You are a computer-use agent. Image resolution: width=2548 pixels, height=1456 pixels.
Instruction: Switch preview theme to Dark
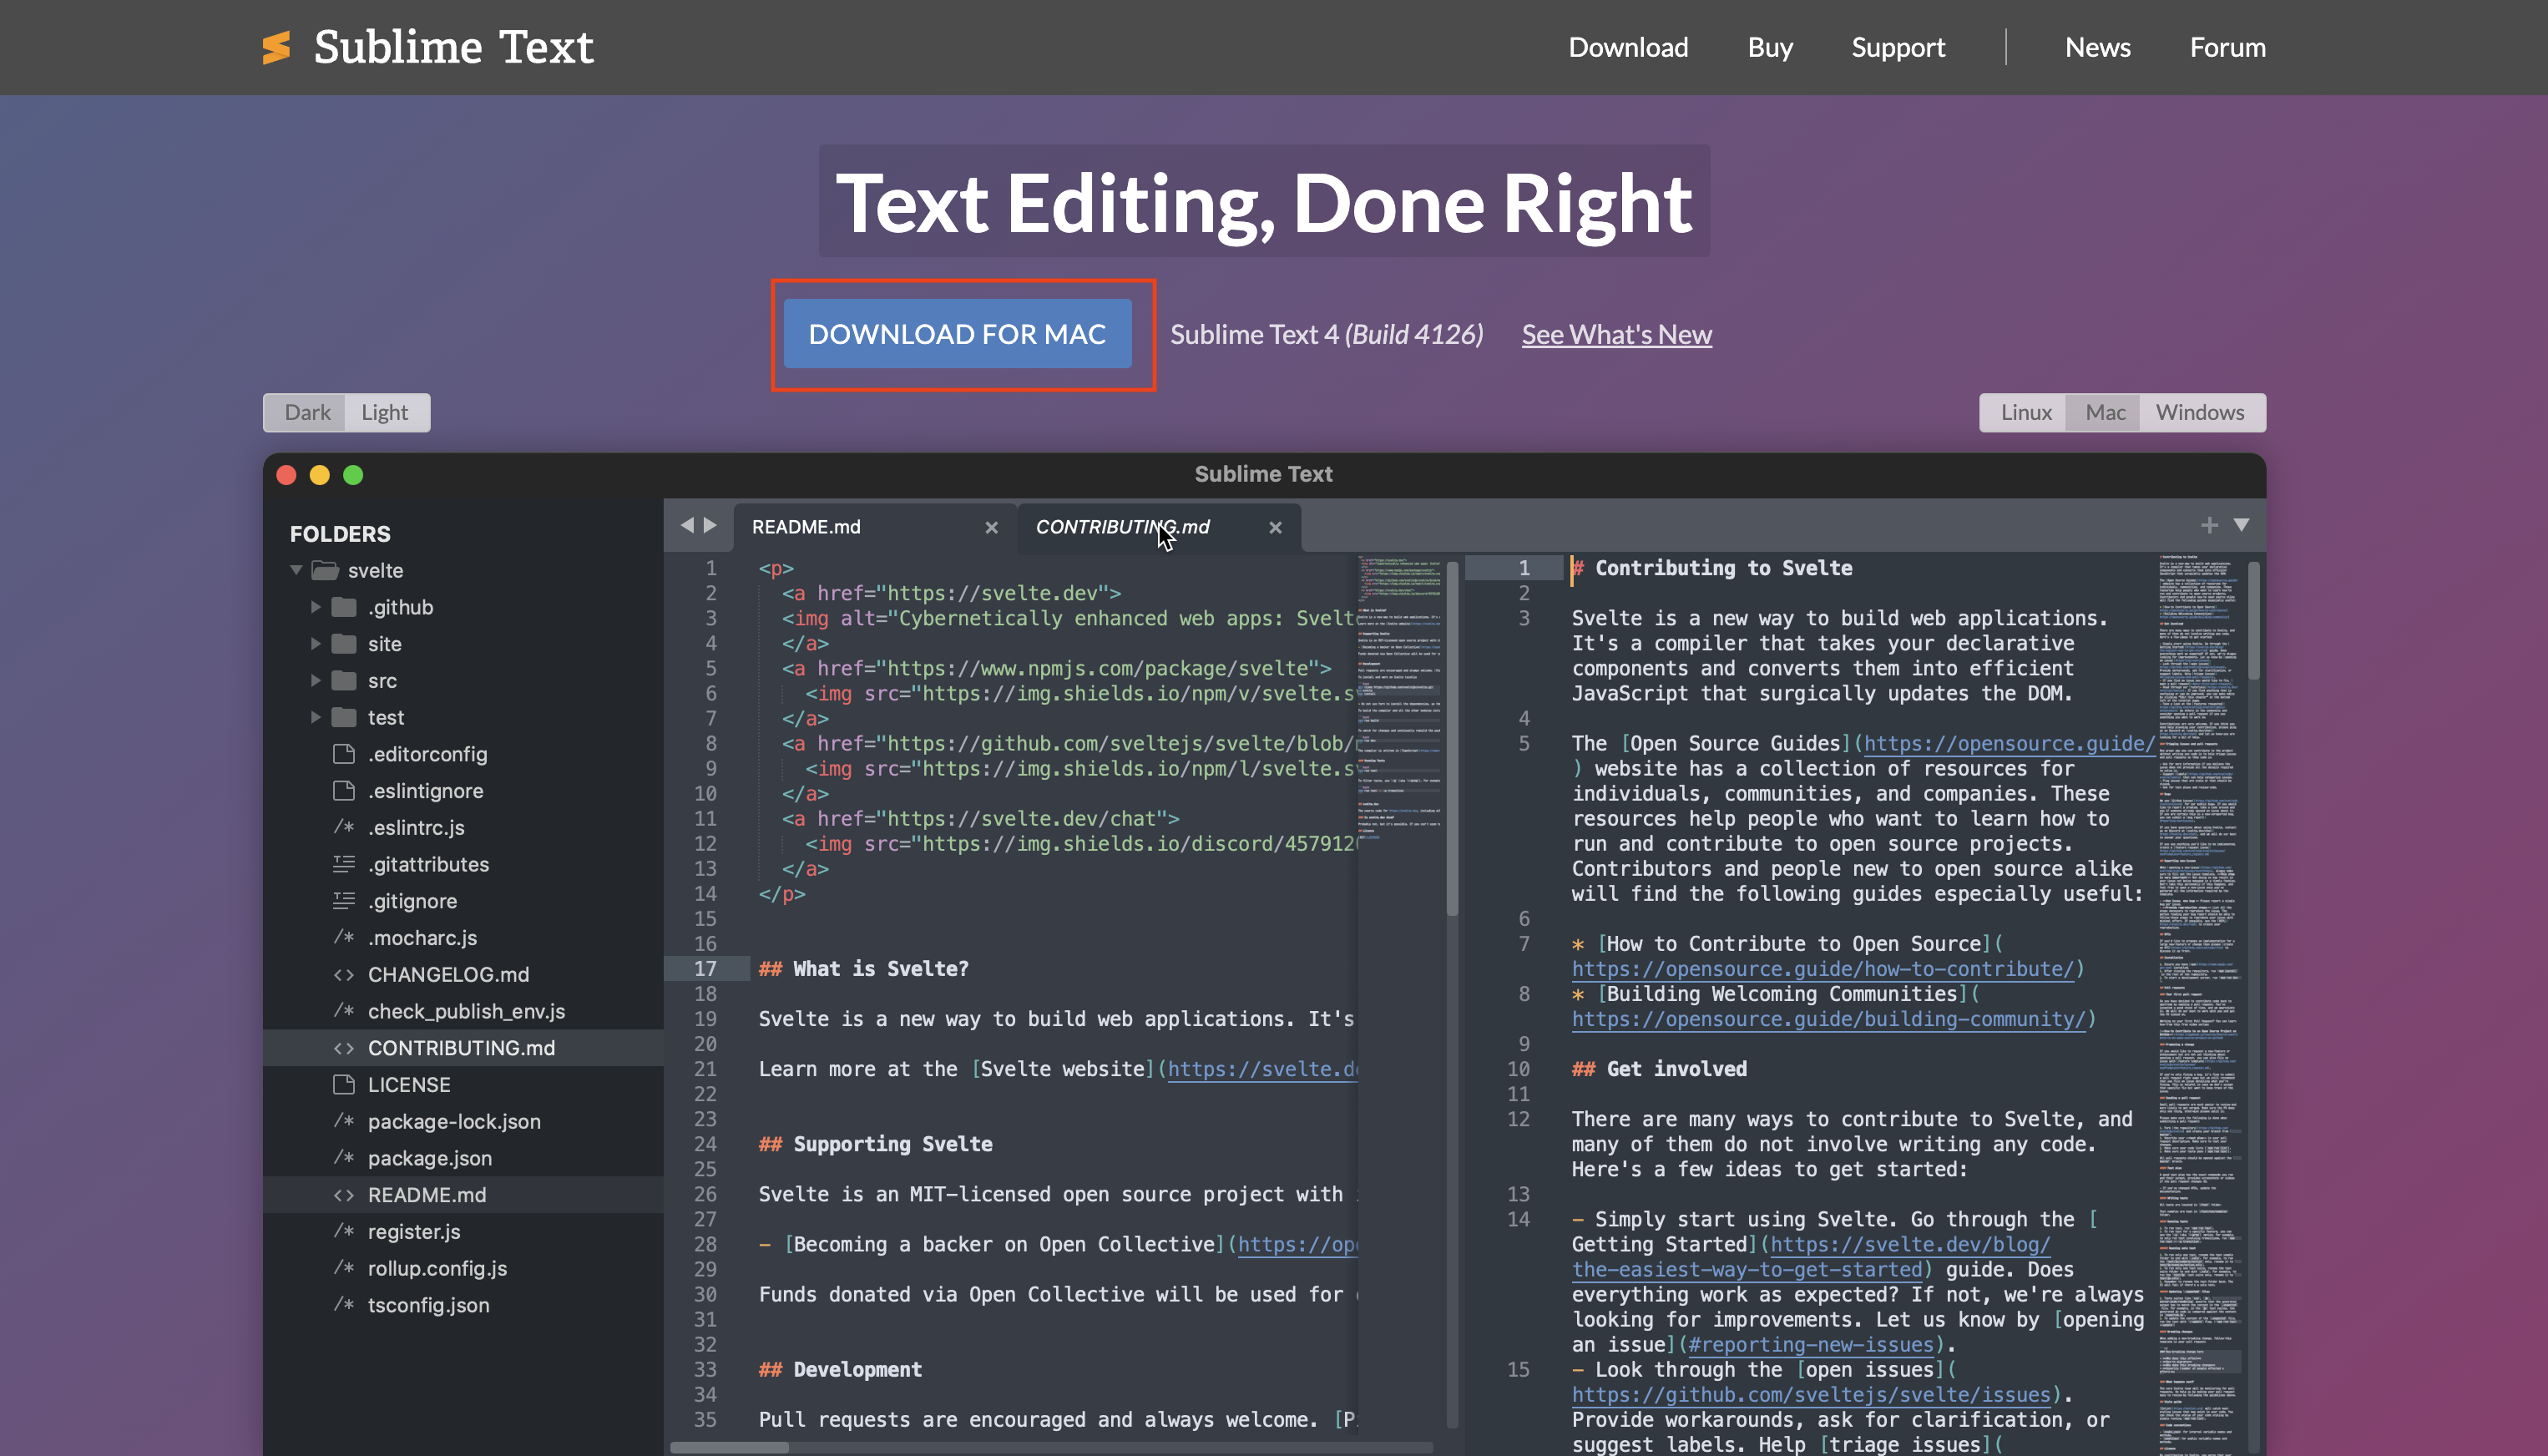point(307,412)
